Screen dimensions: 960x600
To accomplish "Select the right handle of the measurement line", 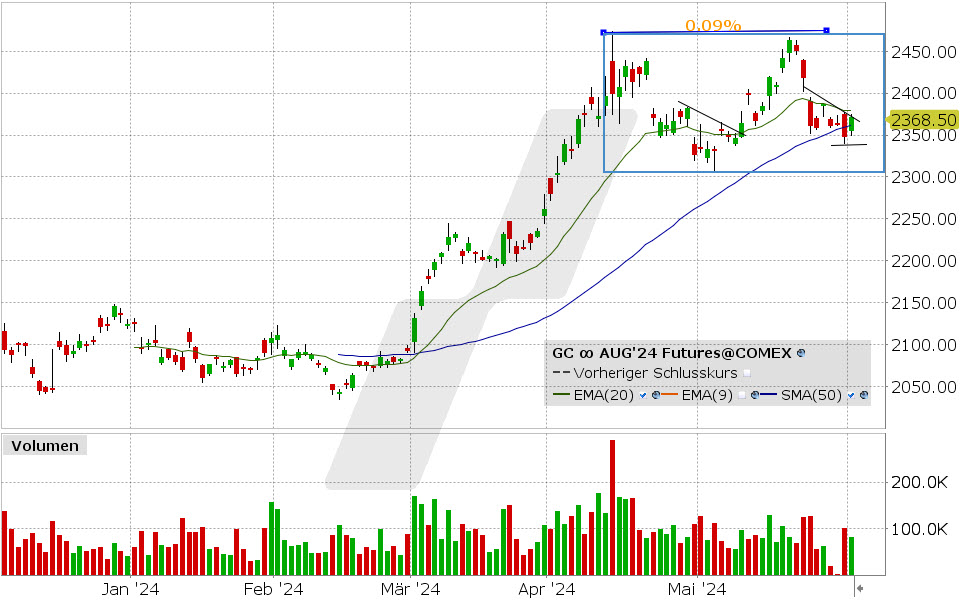I will pyautogui.click(x=827, y=30).
